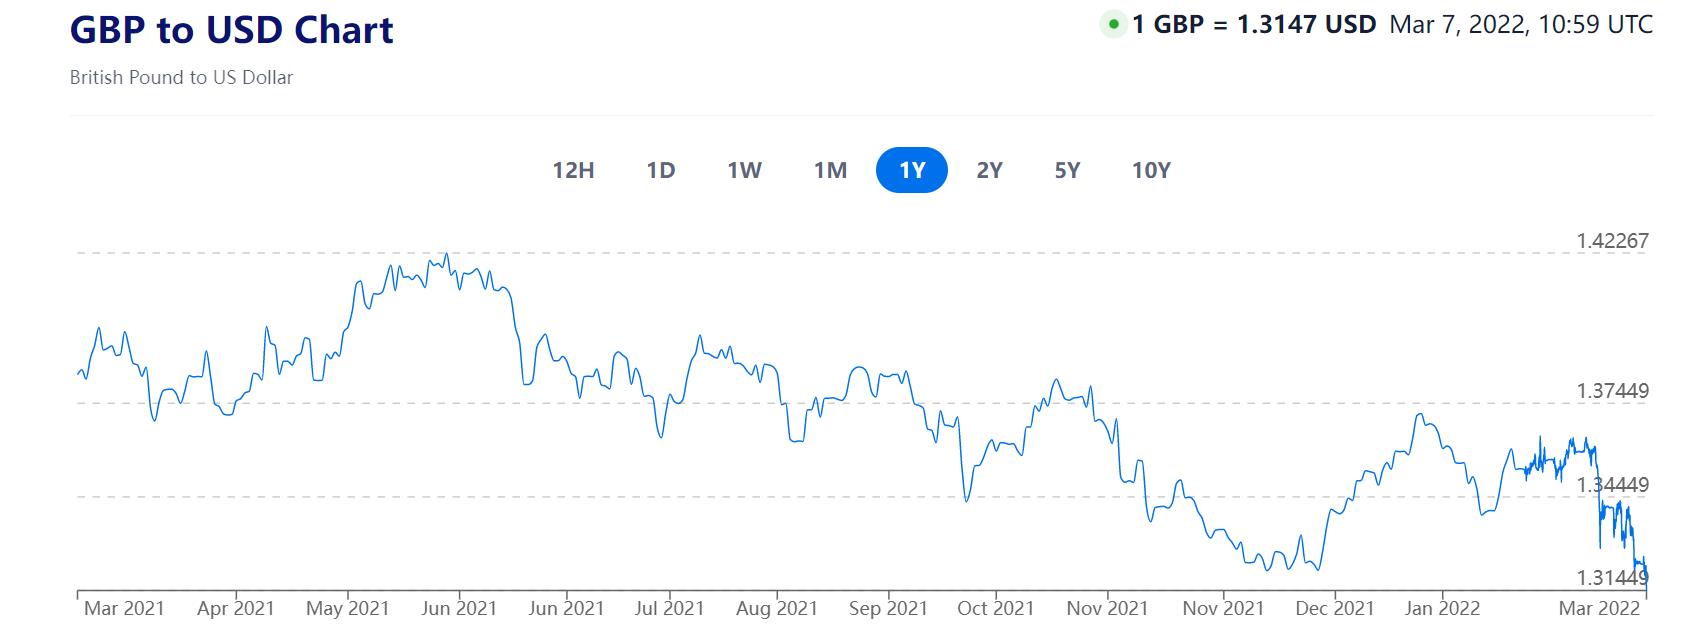The image size is (1699, 634).
Task: Select the 5Y time range
Action: pos(1067,170)
